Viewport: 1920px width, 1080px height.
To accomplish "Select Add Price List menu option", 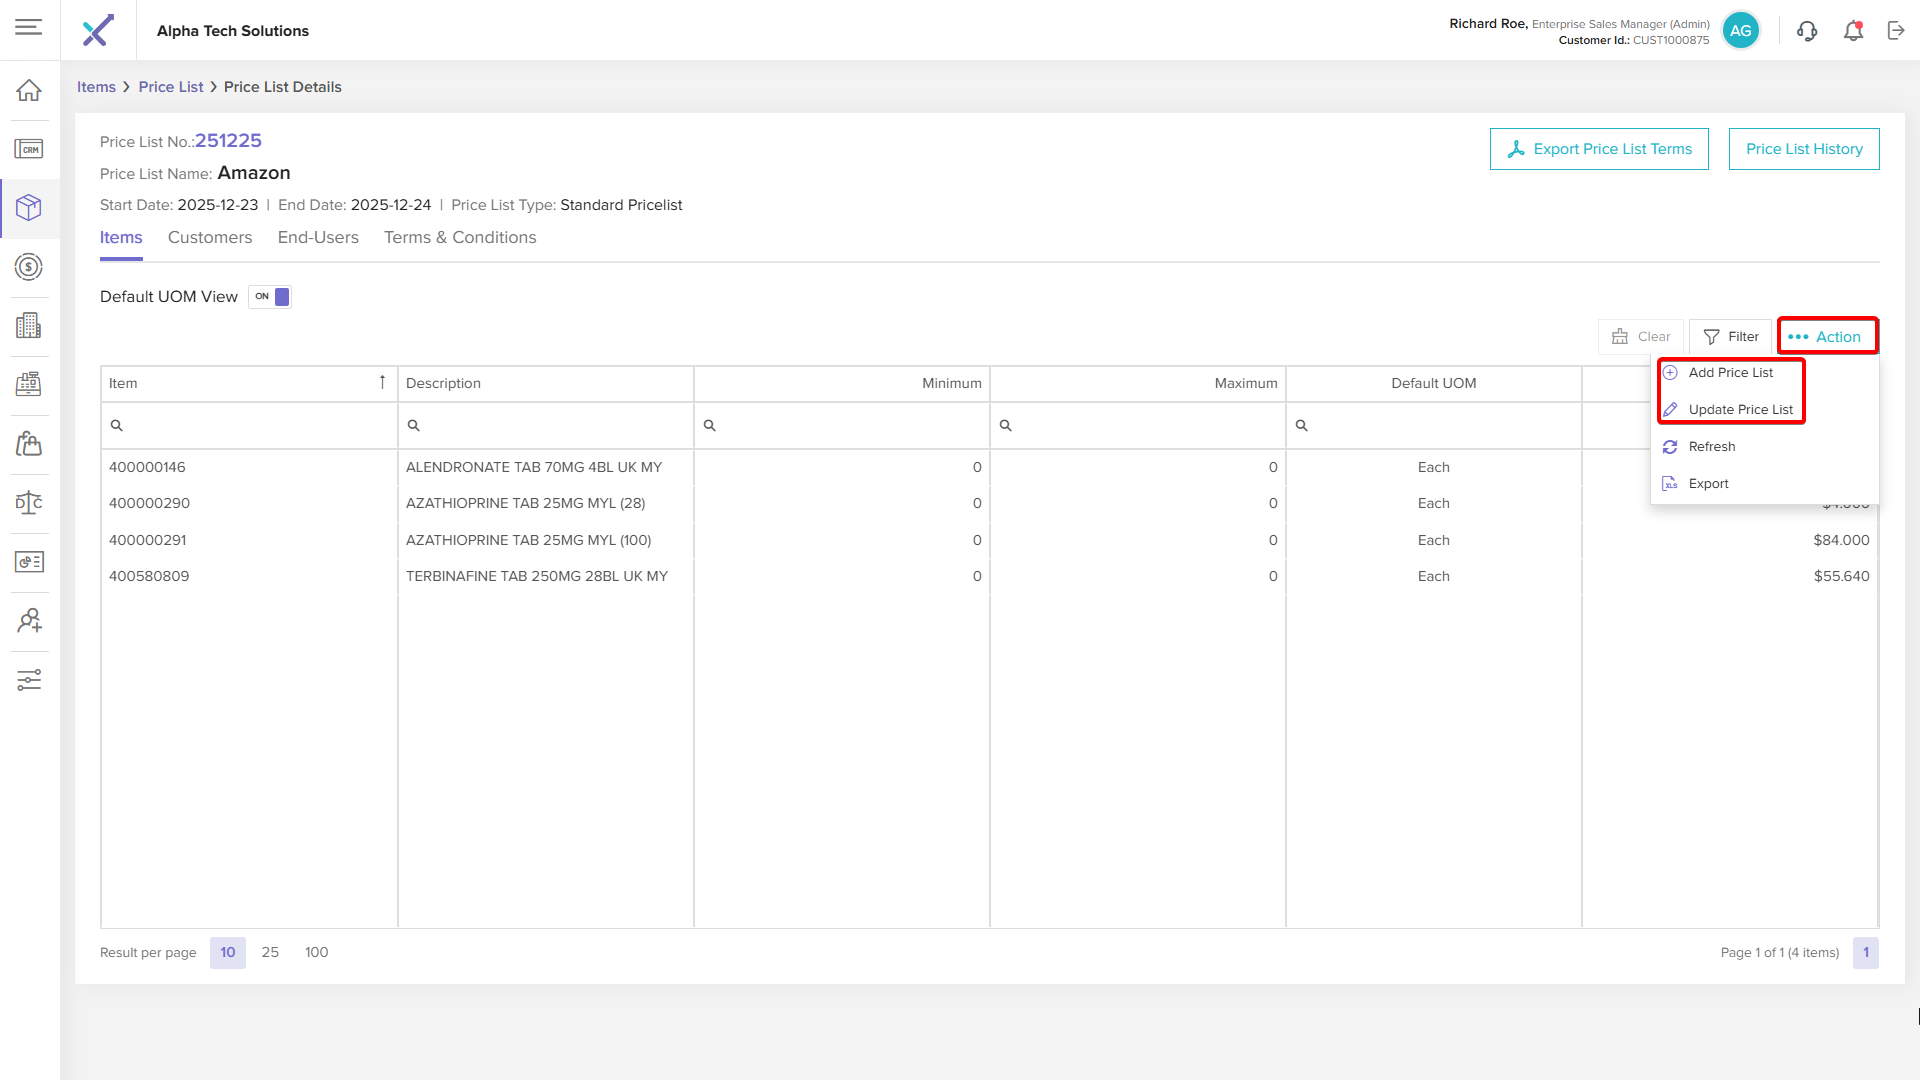I will (1730, 373).
